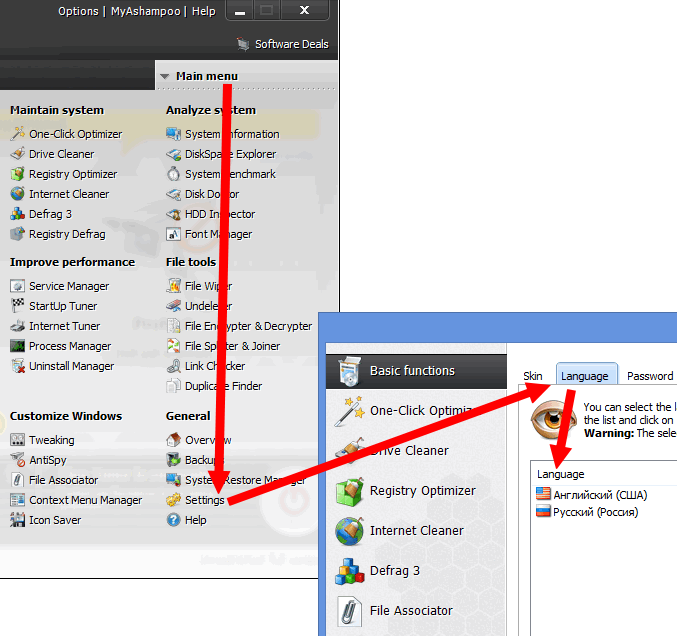The width and height of the screenshot is (677, 636).
Task: Switch to the Password tab
Action: point(650,376)
